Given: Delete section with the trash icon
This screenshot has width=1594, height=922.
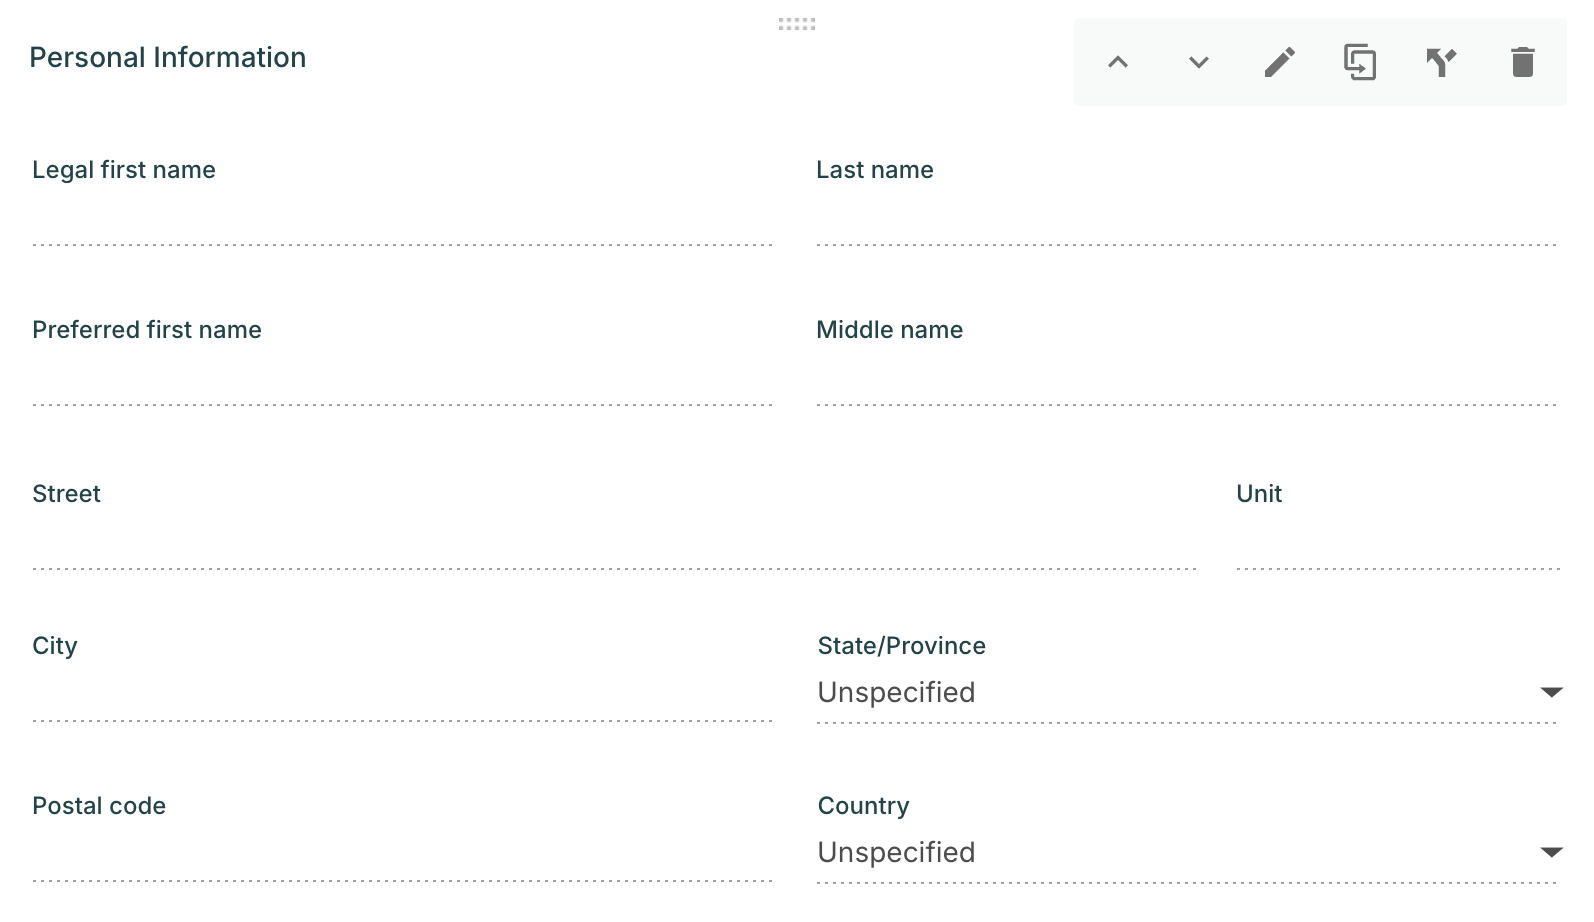Looking at the screenshot, I should click(x=1522, y=62).
